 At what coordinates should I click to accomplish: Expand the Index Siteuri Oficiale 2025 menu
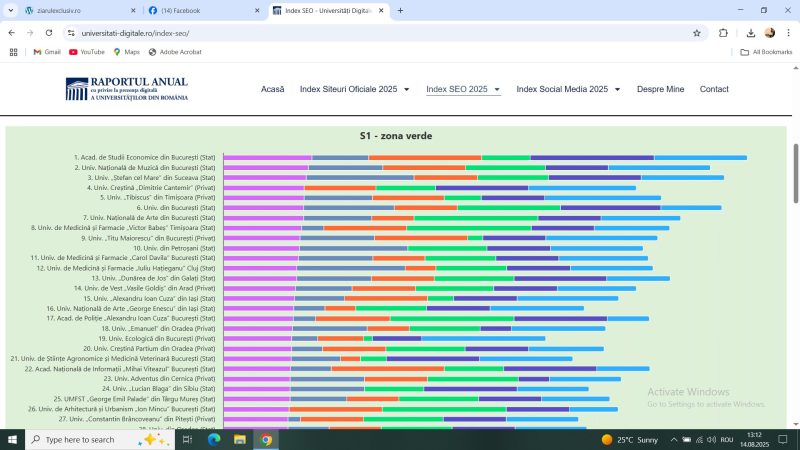354,89
